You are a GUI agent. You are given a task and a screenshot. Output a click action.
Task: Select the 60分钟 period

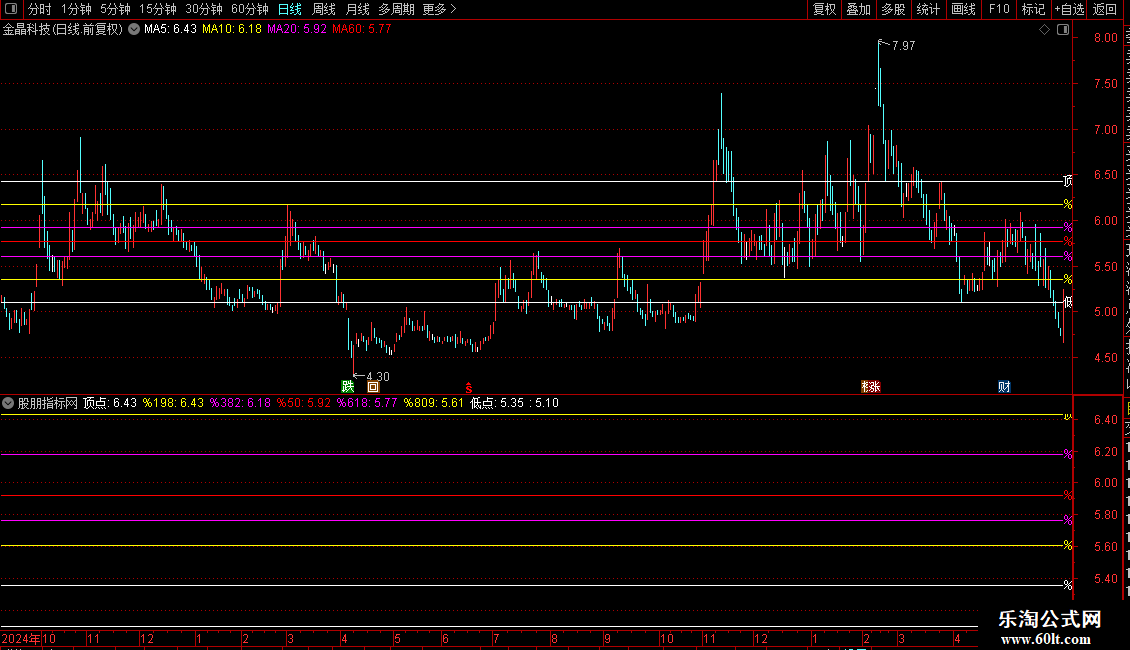(250, 9)
